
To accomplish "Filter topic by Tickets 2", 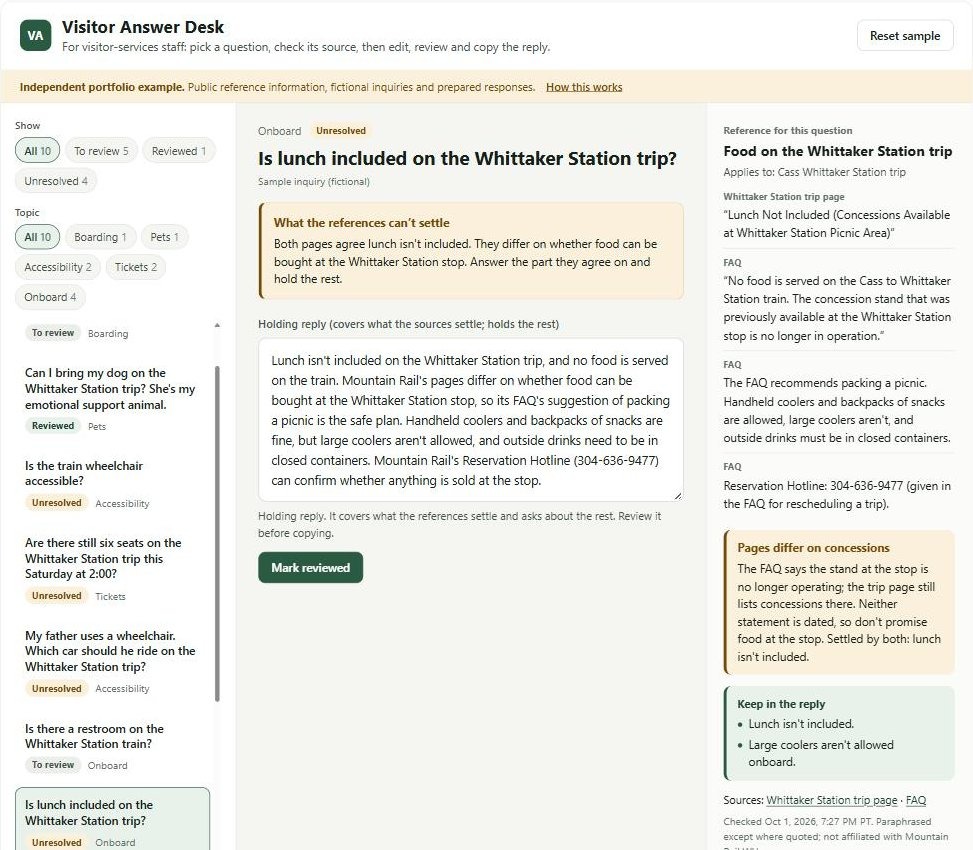I will (135, 267).
